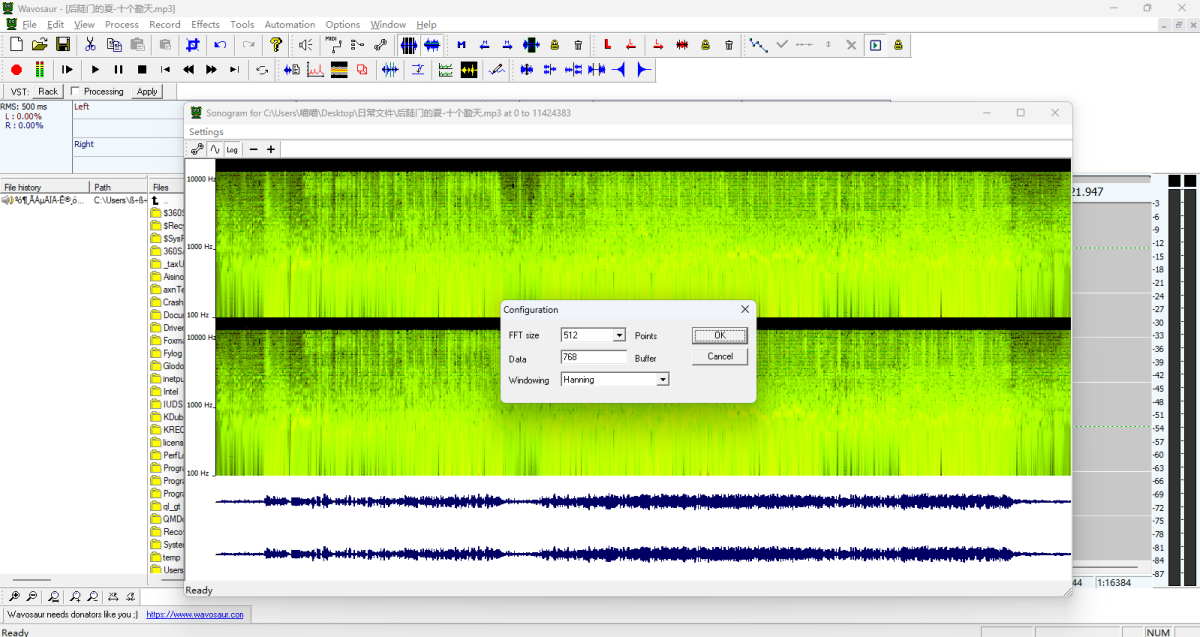Screen dimensions: 1200x637
Task: Toggle loop playback icon
Action: tap(262, 70)
